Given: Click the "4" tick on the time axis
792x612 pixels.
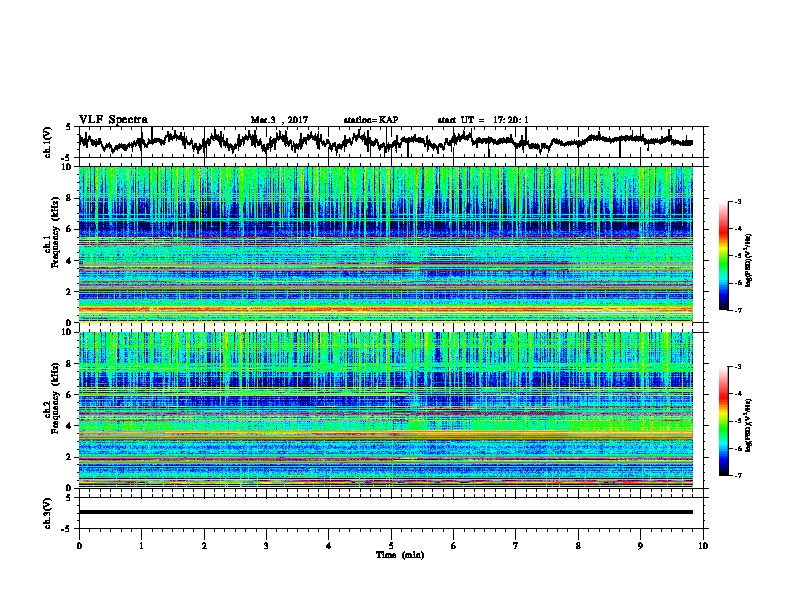Looking at the screenshot, I should (329, 546).
